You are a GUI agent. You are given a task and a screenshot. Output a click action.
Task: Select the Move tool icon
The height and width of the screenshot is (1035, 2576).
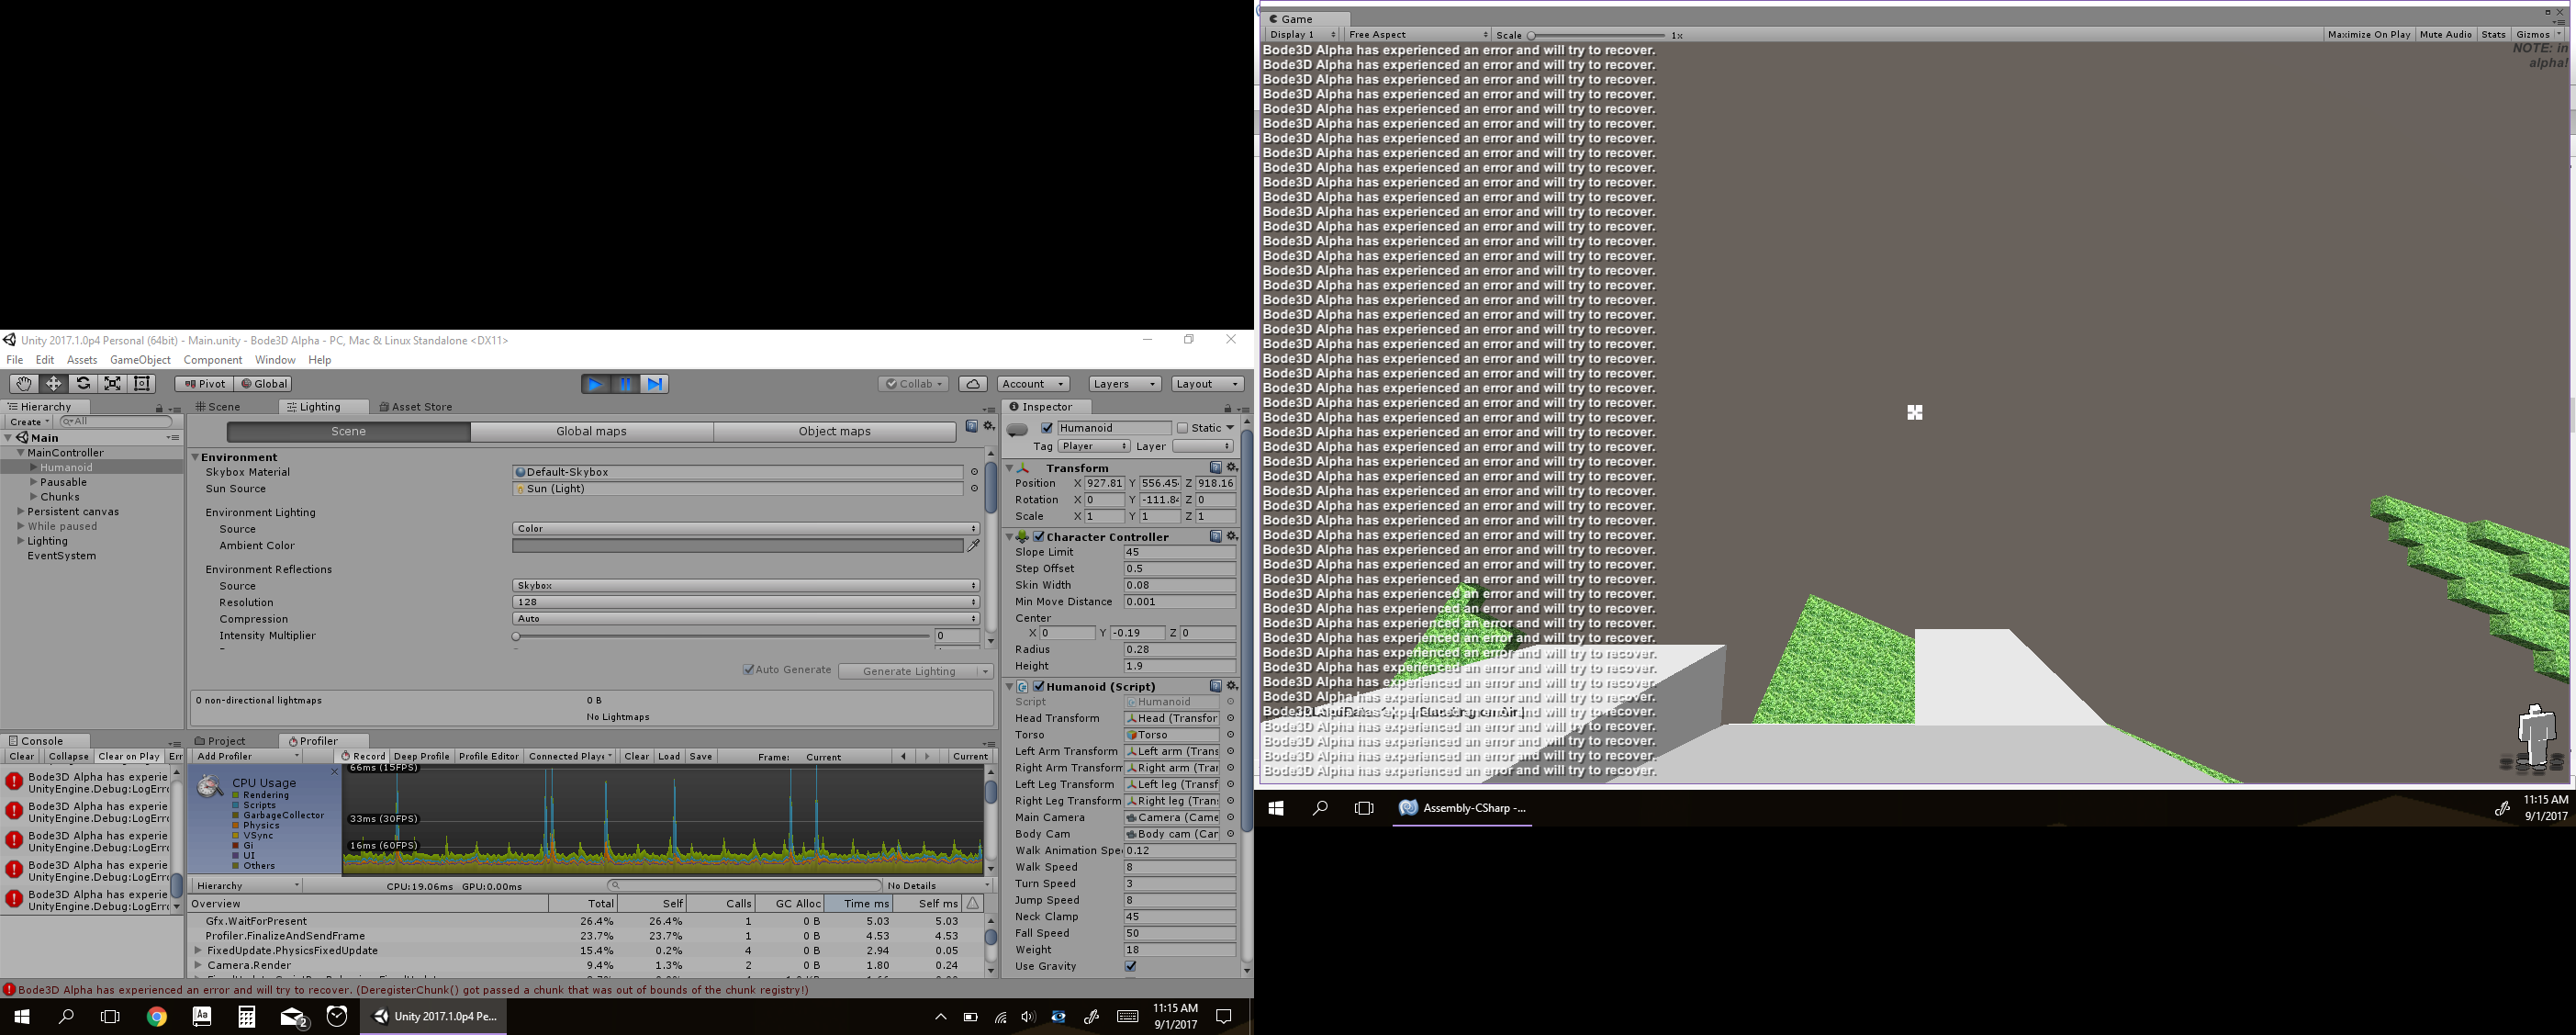[53, 384]
